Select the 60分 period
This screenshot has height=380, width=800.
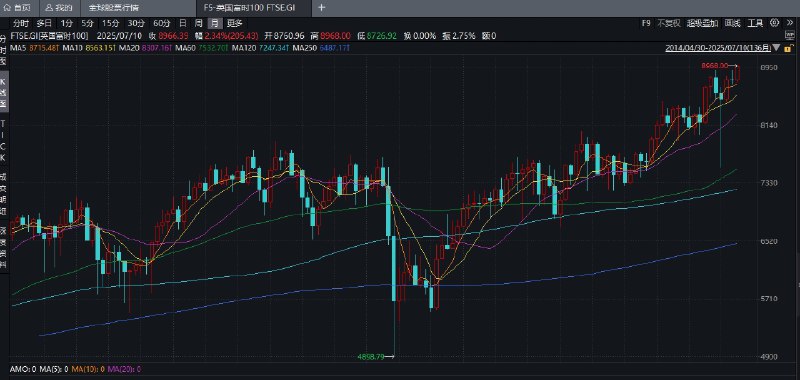pos(161,23)
